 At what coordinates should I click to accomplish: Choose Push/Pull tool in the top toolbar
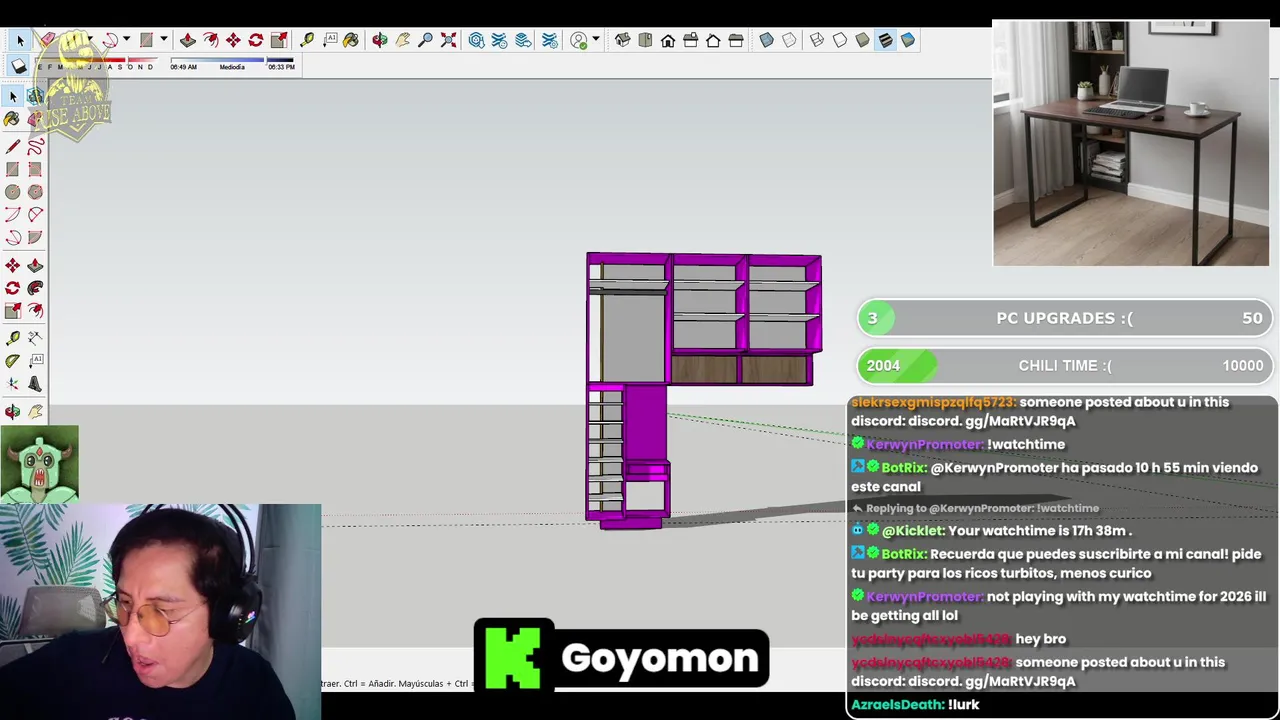[188, 40]
